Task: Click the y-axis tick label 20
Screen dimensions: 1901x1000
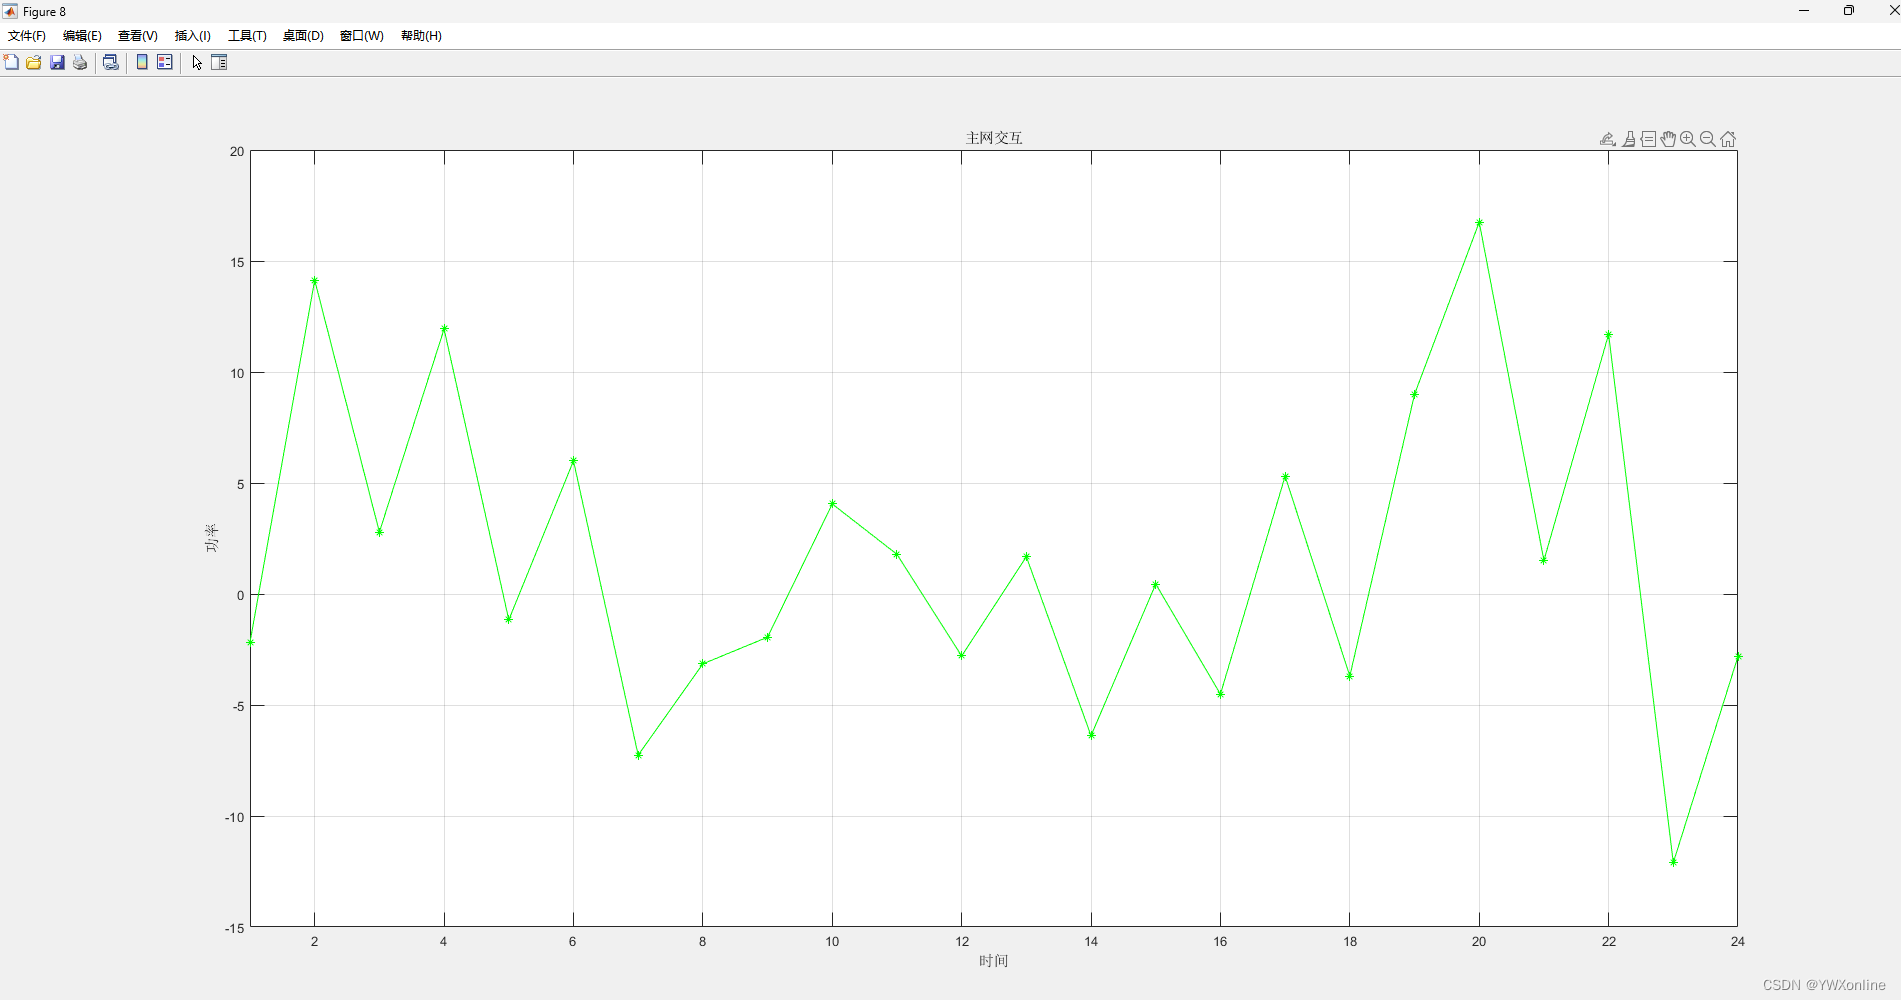Action: [237, 151]
